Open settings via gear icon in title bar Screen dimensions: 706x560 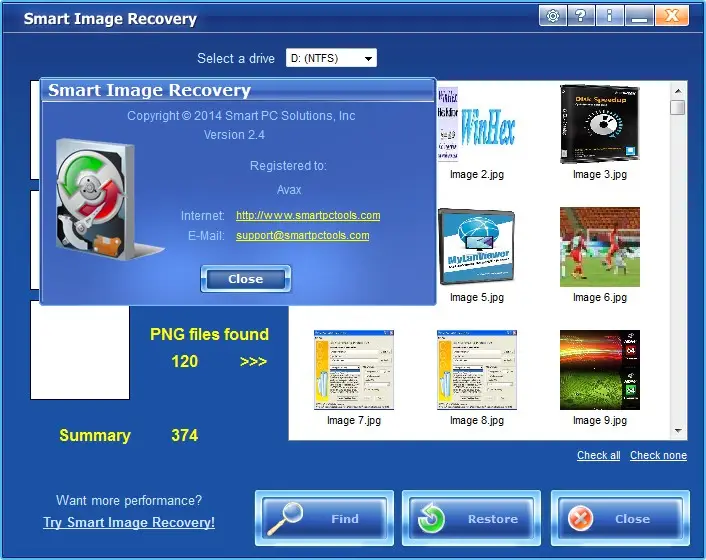pos(552,16)
